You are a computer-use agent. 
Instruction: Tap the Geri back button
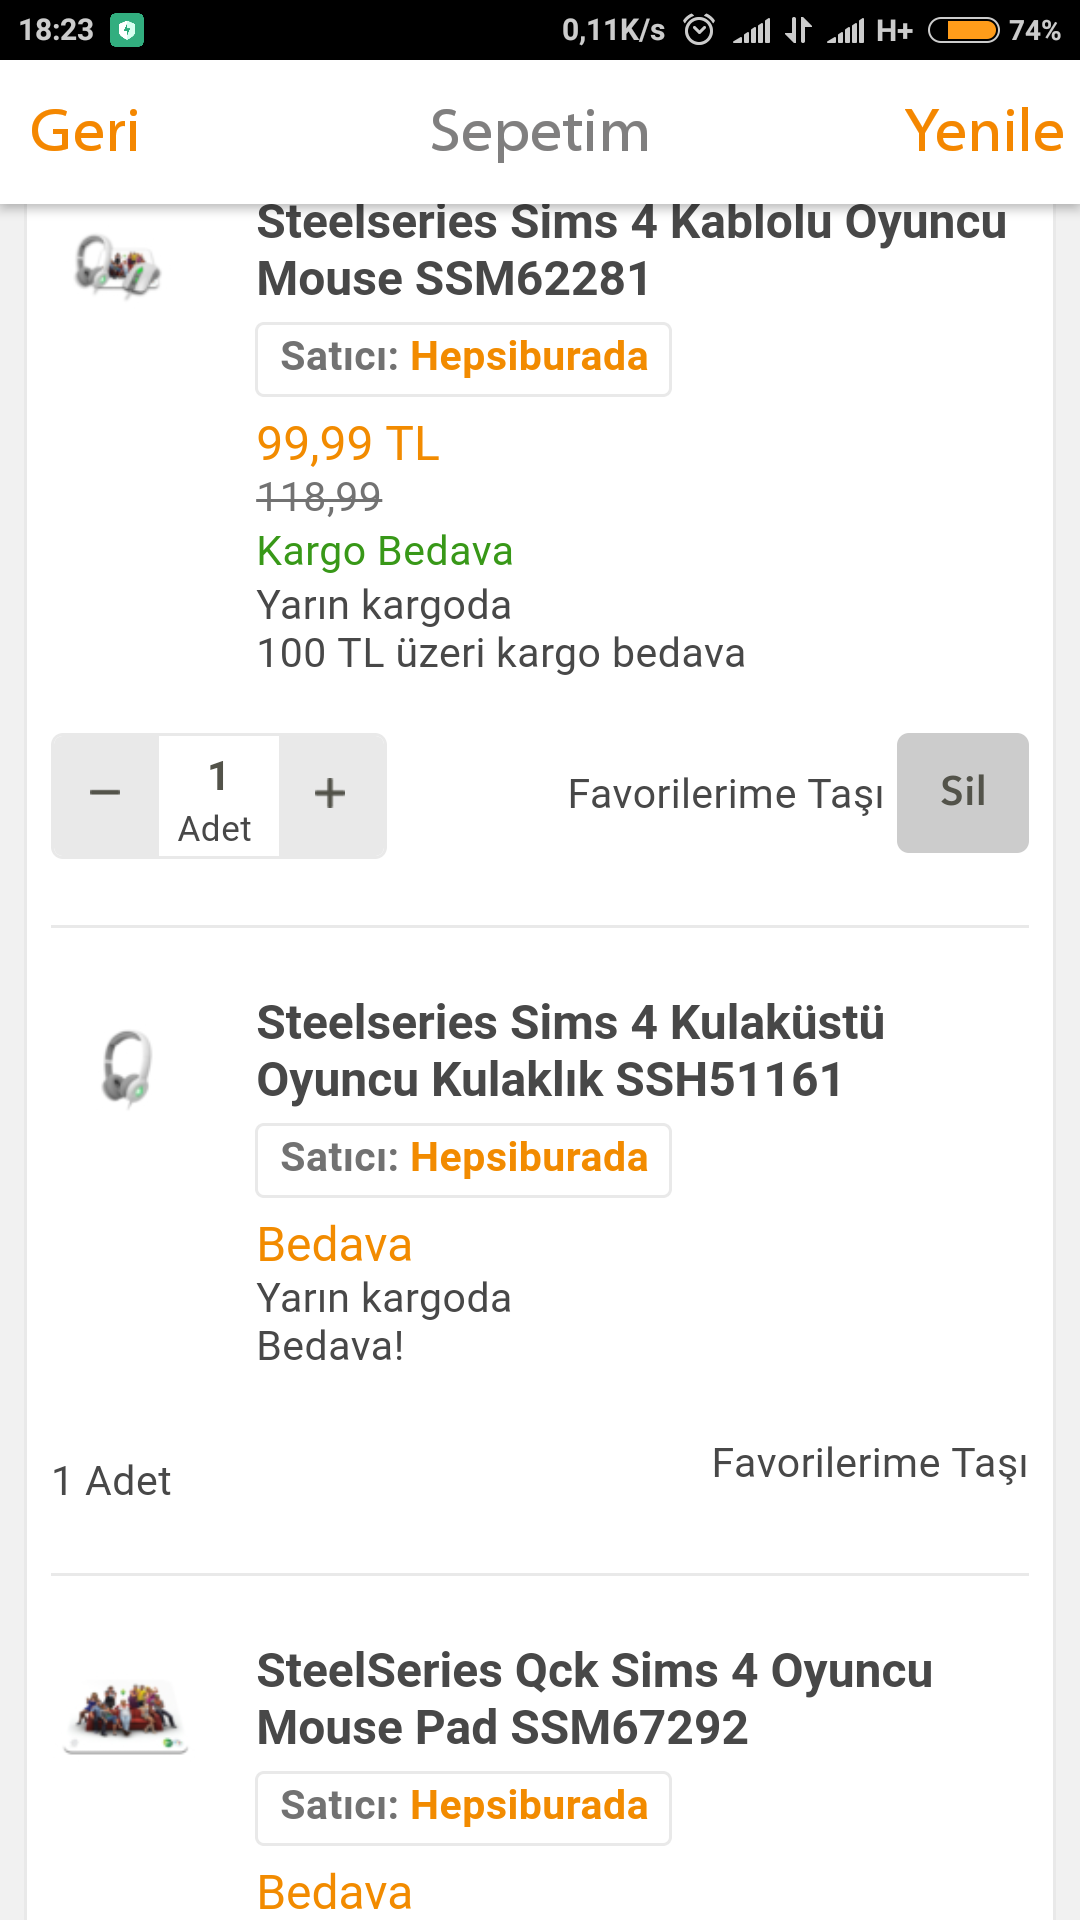coord(85,132)
